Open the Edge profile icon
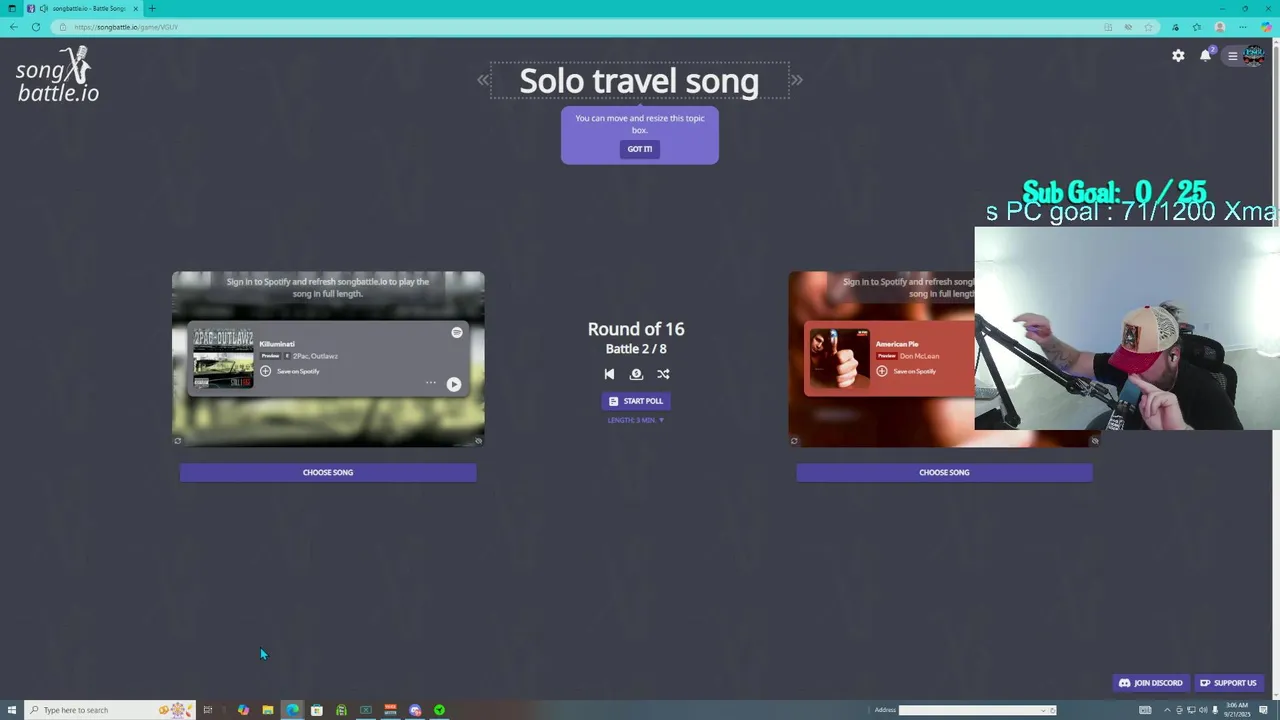Screen dimensions: 1280x720 tap(1220, 27)
